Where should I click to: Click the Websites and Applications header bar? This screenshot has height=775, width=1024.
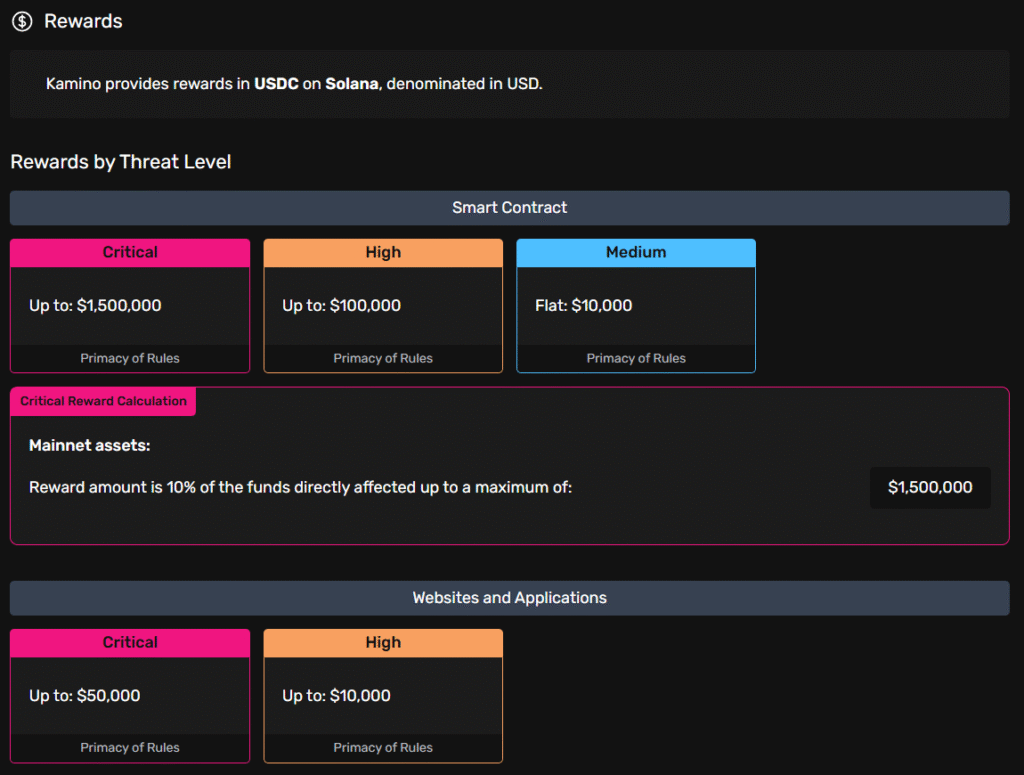(509, 598)
